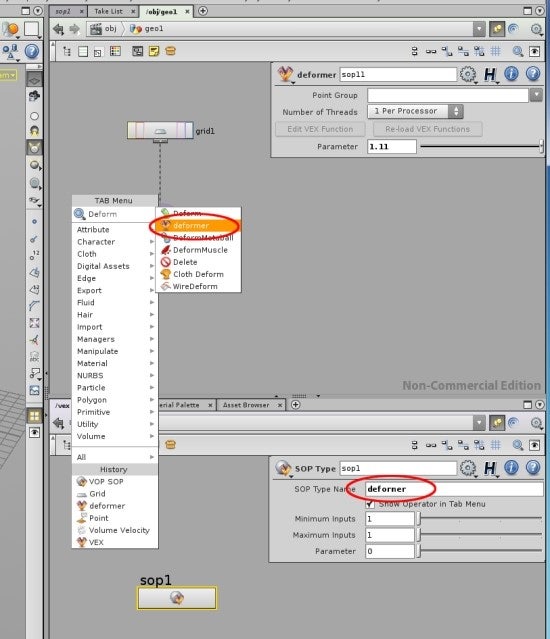Screen dimensions: 550x639
Task: Toggle the pin icon in upper network pane
Action: click(497, 29)
